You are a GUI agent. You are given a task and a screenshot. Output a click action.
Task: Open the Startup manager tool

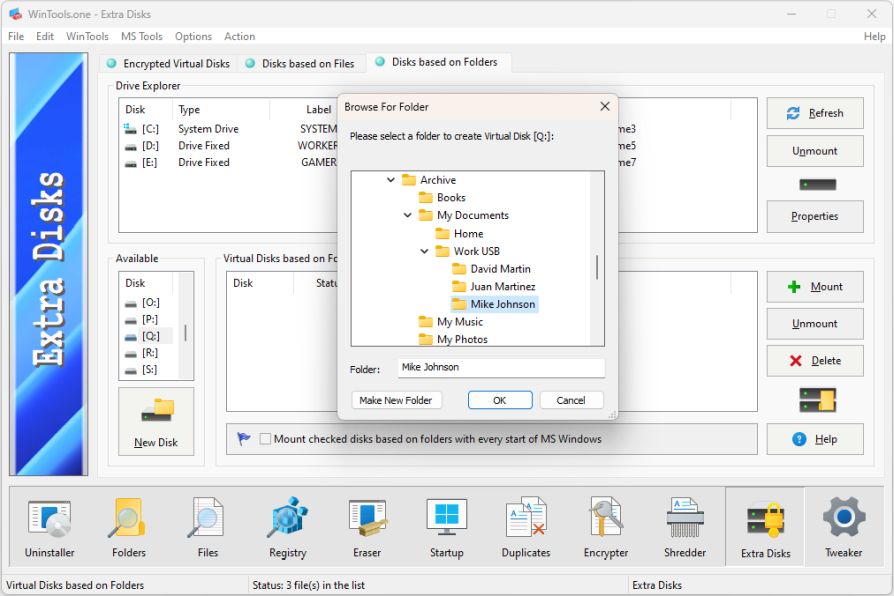[446, 527]
